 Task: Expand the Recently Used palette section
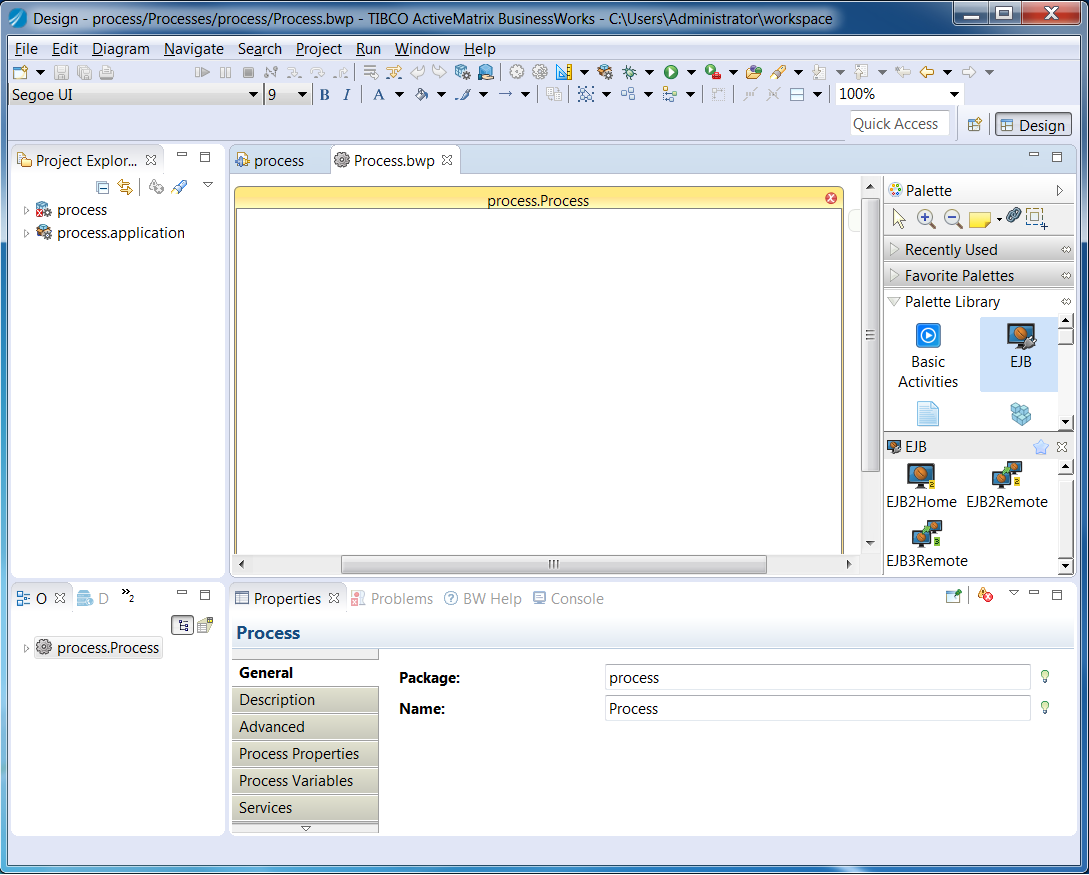[x=979, y=249]
